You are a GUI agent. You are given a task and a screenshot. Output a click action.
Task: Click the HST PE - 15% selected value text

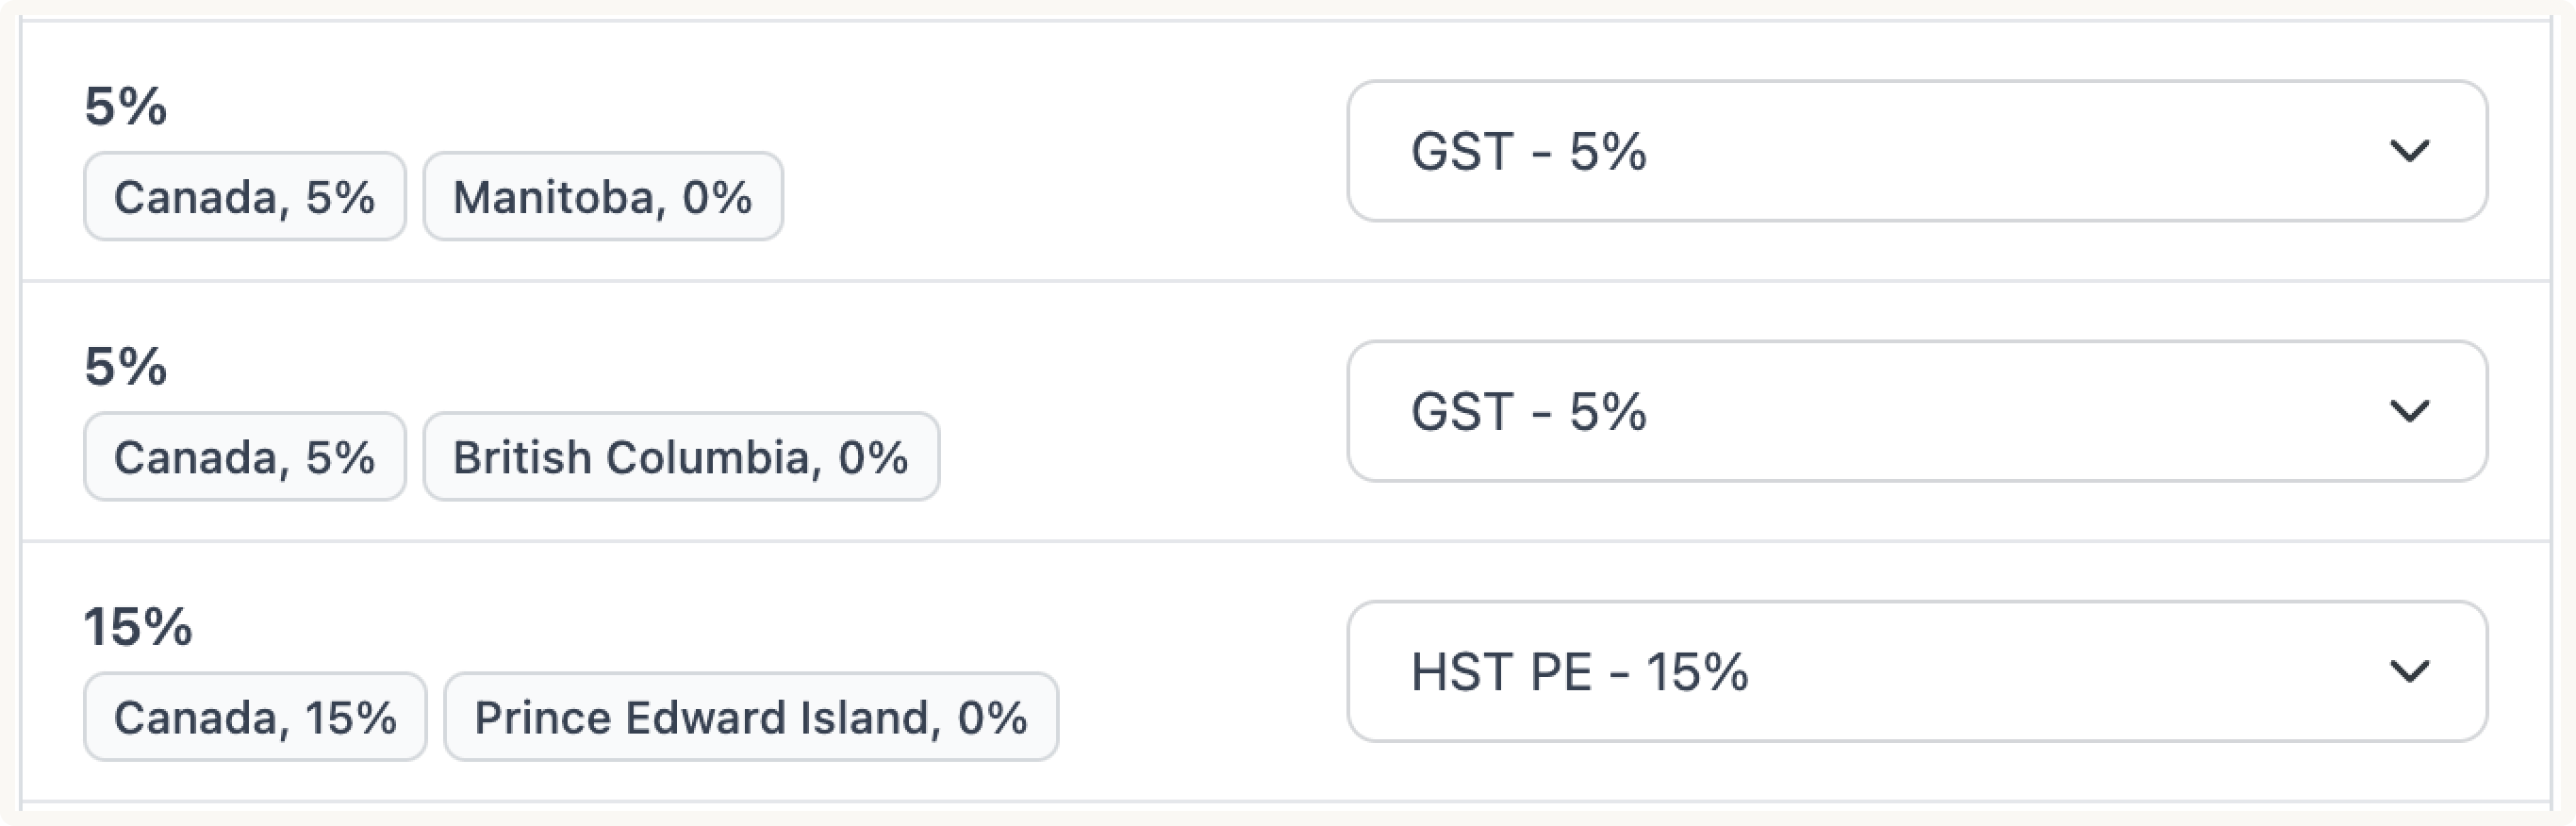(x=1578, y=672)
